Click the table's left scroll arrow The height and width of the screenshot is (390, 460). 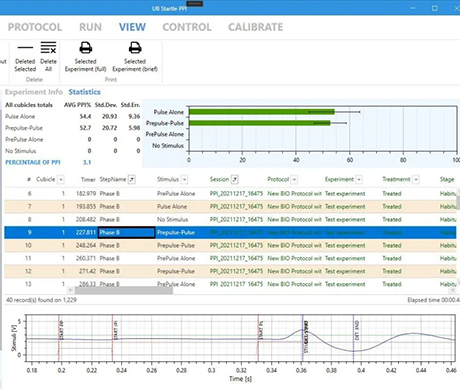(x=70, y=290)
